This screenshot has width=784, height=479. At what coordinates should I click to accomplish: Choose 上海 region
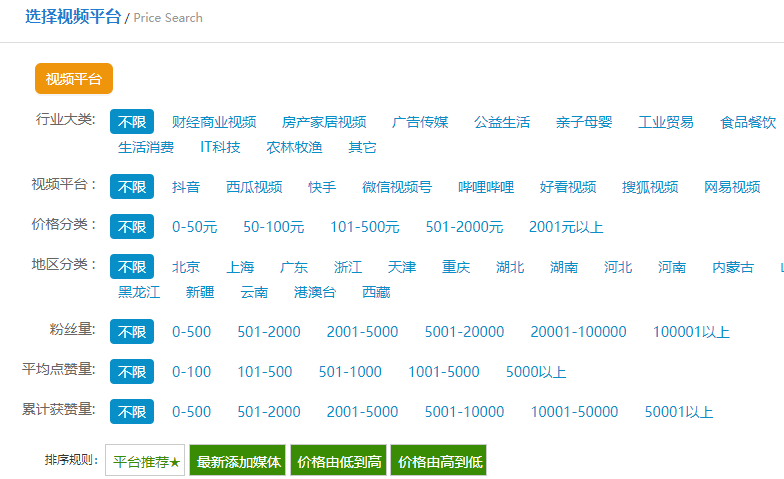240,267
